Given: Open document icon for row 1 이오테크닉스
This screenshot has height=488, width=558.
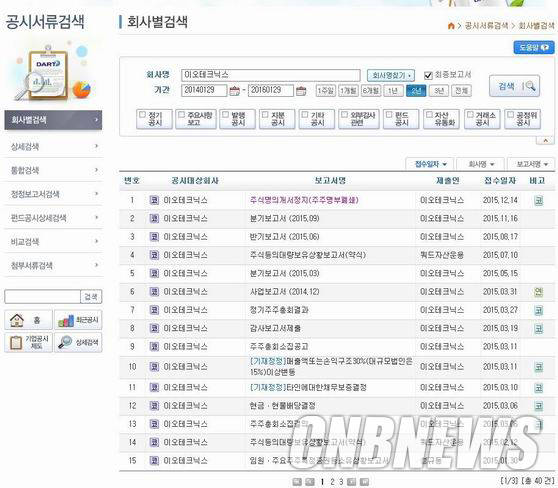Looking at the screenshot, I should point(154,200).
